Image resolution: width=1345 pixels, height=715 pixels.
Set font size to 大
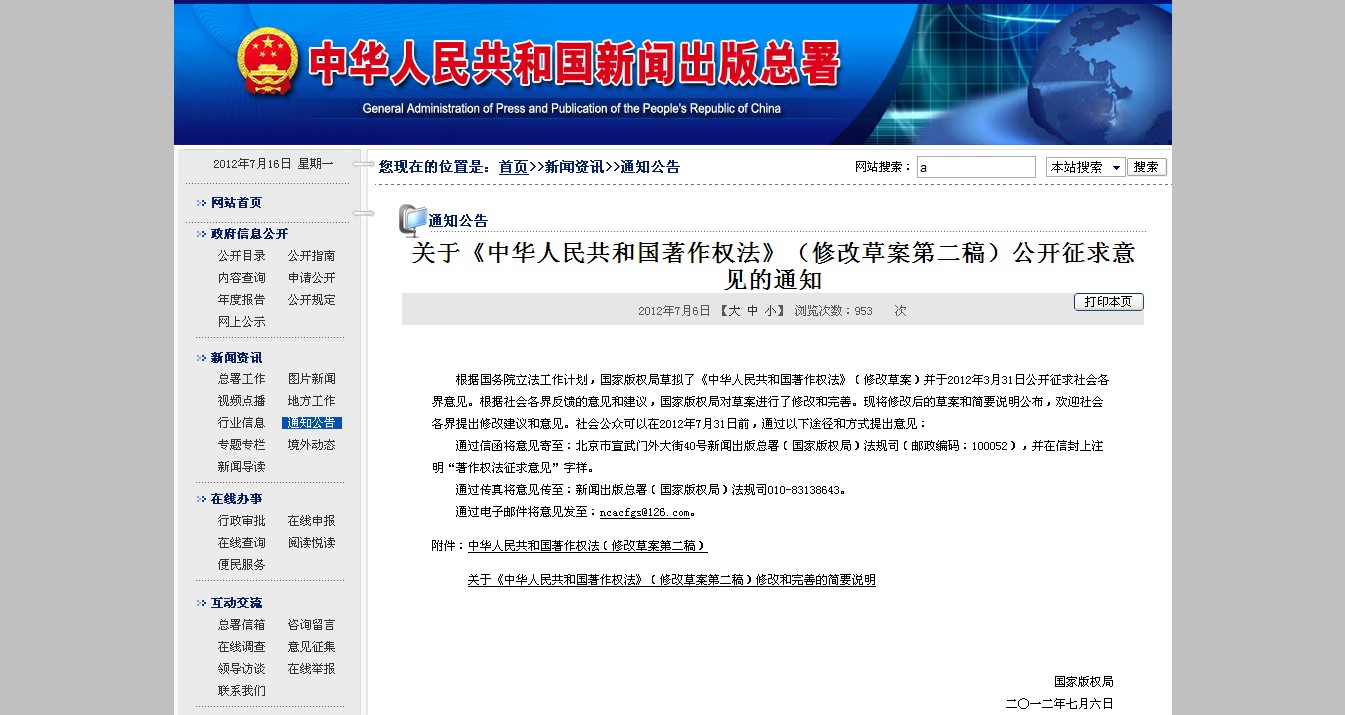(x=734, y=311)
